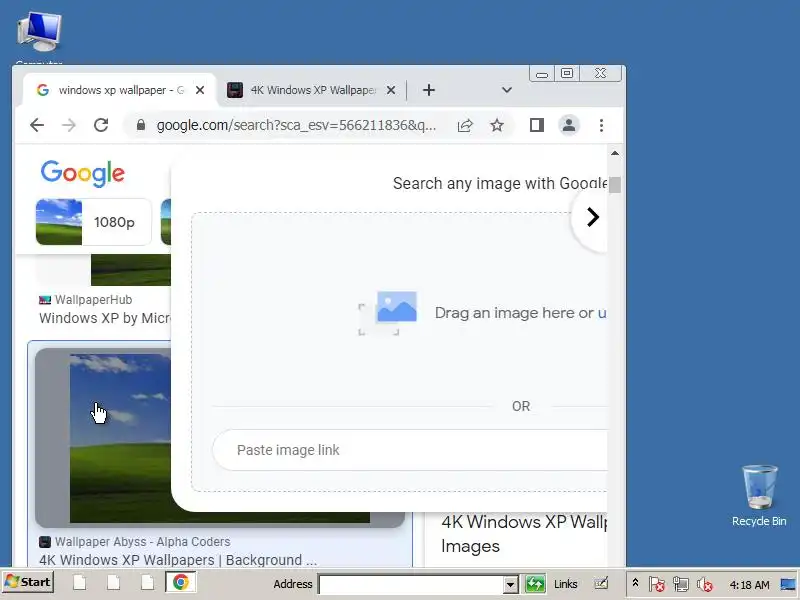
Task: Click the address bar URL
Action: click(x=296, y=125)
